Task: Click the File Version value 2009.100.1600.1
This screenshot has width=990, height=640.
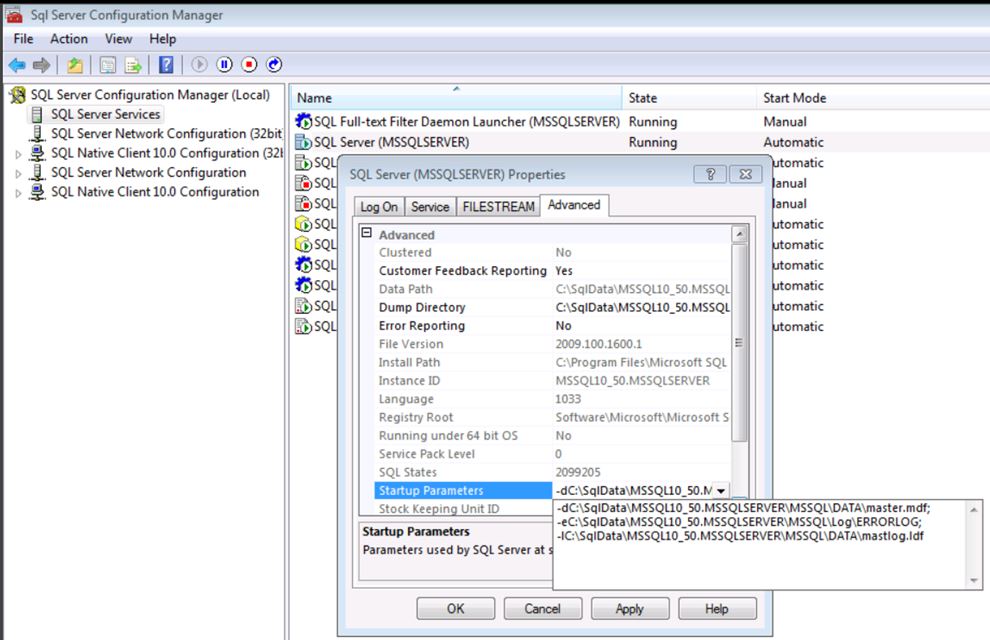Action: pyautogui.click(x=599, y=344)
